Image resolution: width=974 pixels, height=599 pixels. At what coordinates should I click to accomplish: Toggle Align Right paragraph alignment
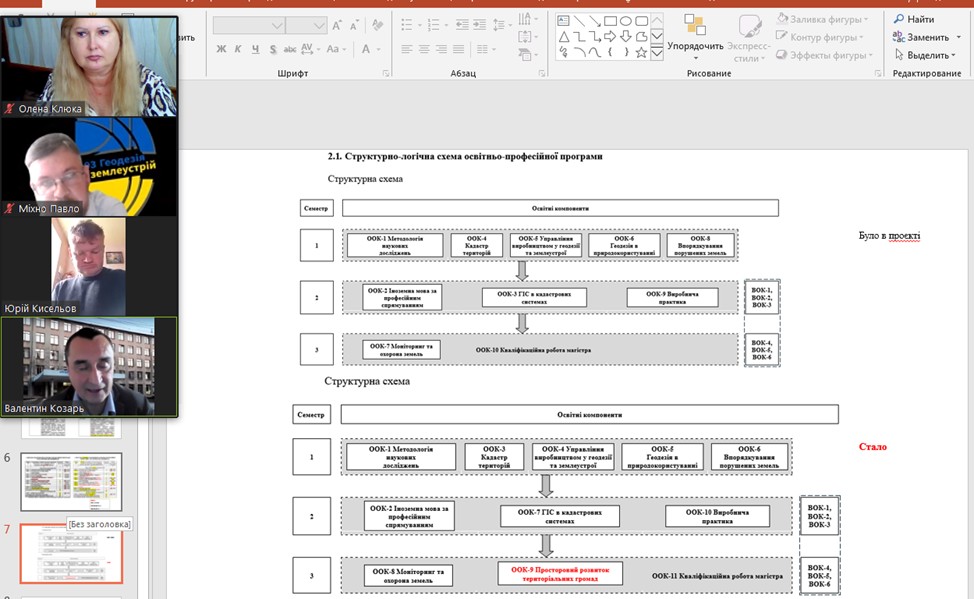(x=441, y=49)
